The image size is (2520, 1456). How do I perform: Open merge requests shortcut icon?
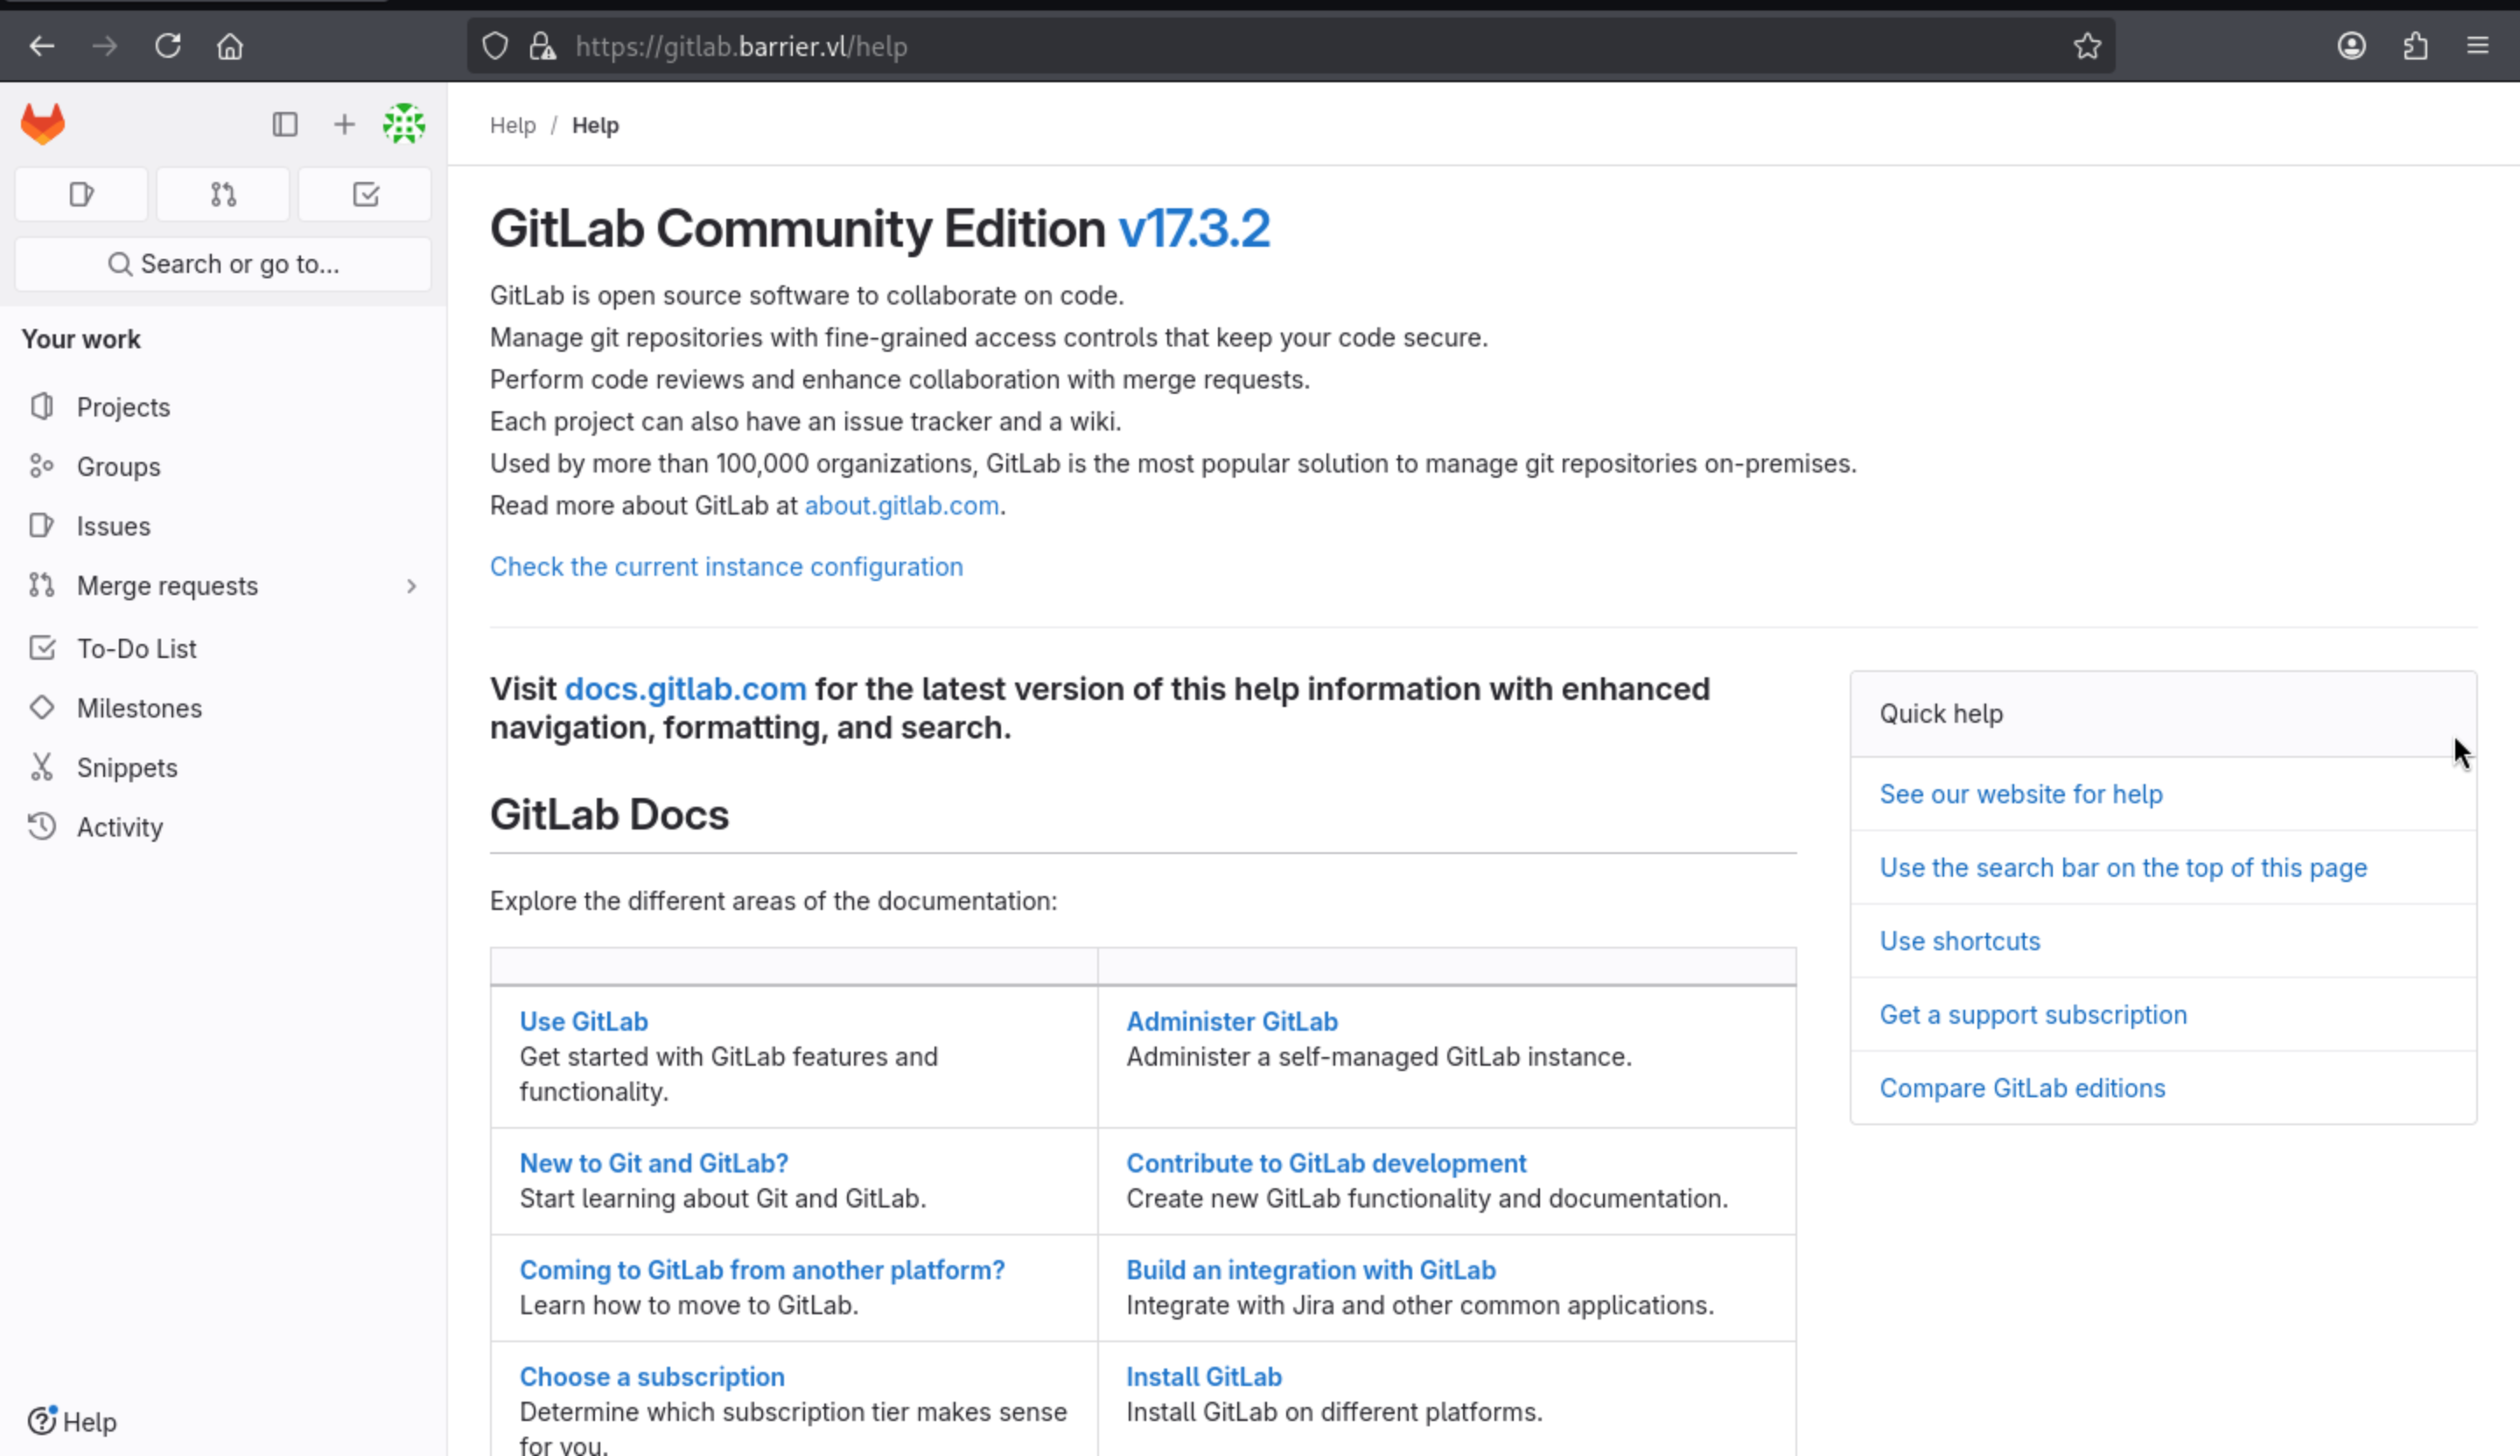point(223,194)
